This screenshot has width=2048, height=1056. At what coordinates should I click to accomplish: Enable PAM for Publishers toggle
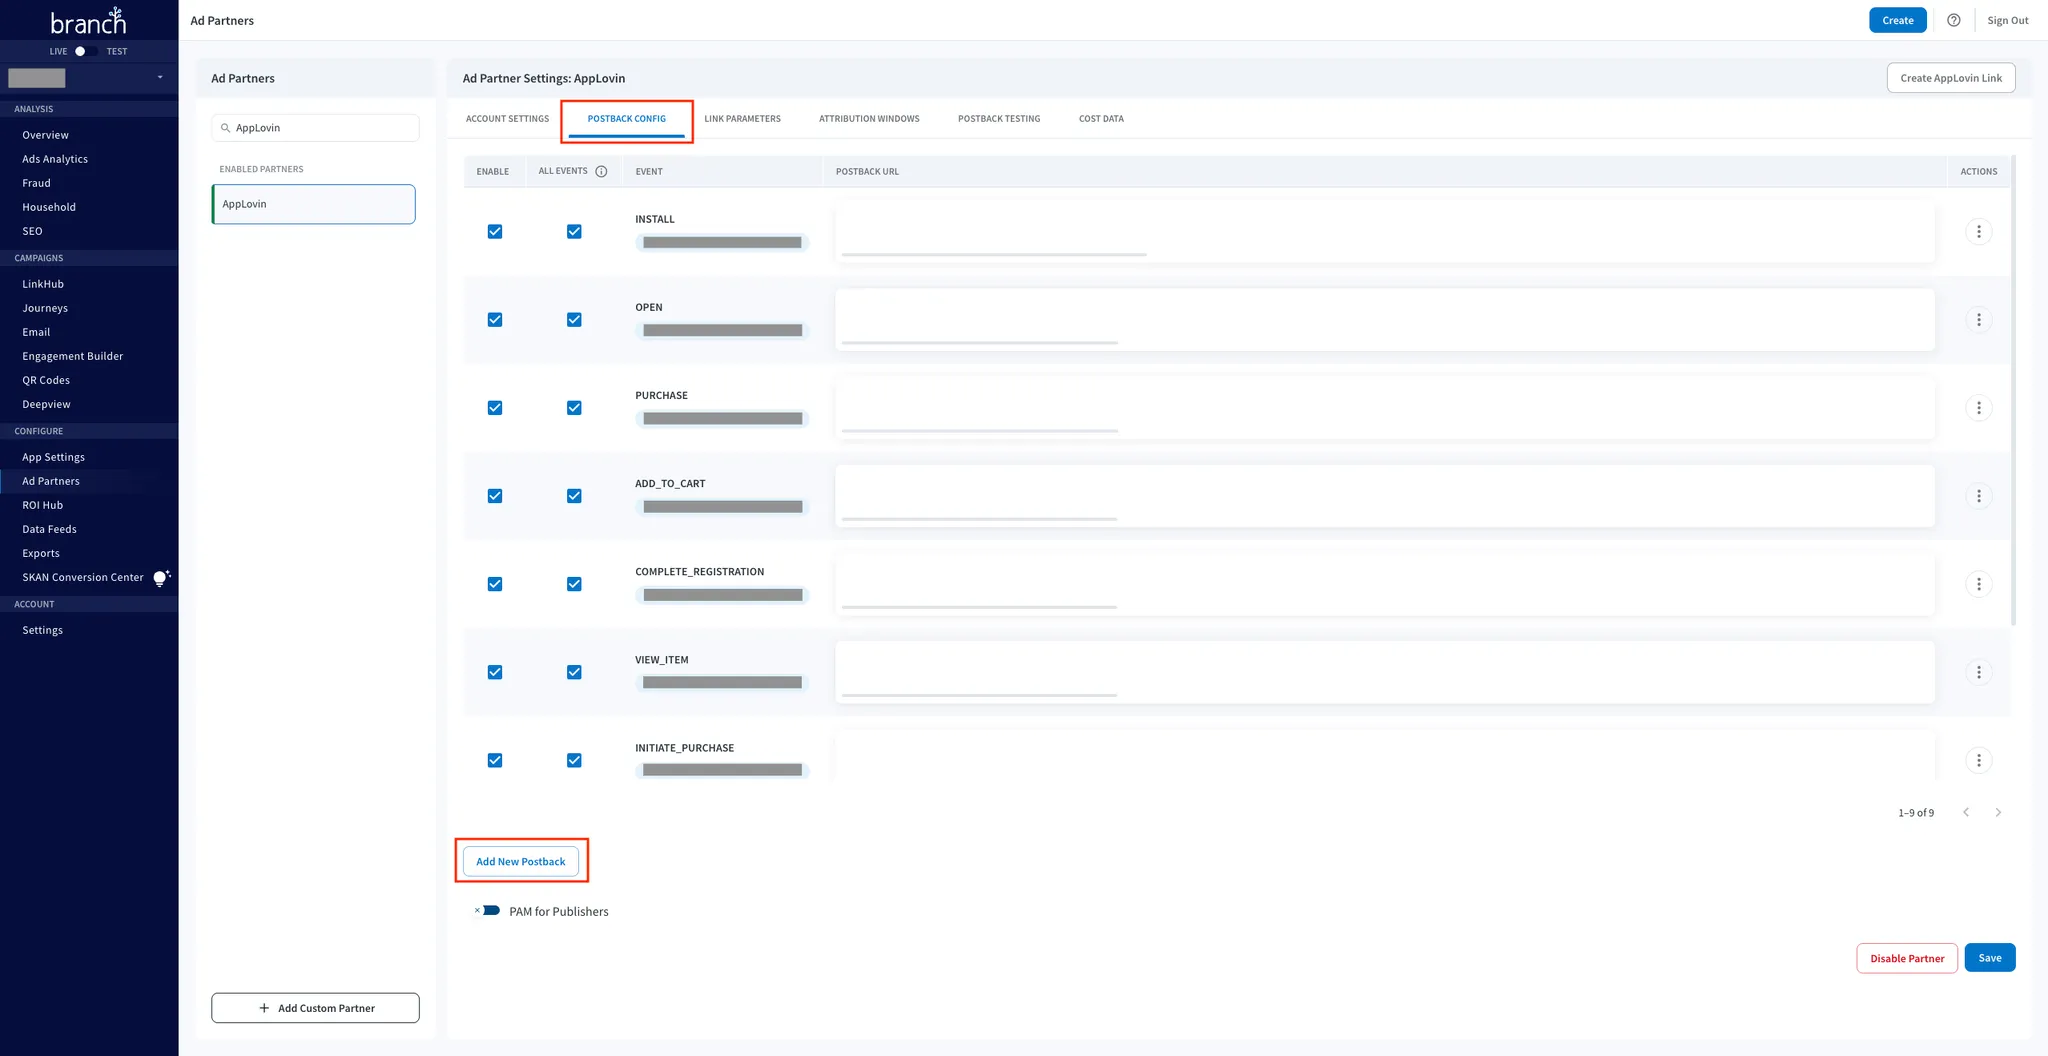488,911
